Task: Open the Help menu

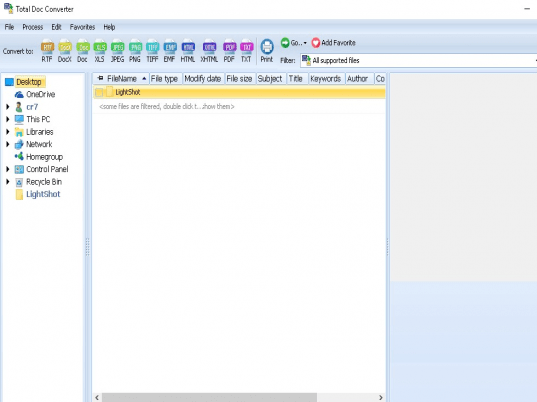Action: click(x=109, y=27)
